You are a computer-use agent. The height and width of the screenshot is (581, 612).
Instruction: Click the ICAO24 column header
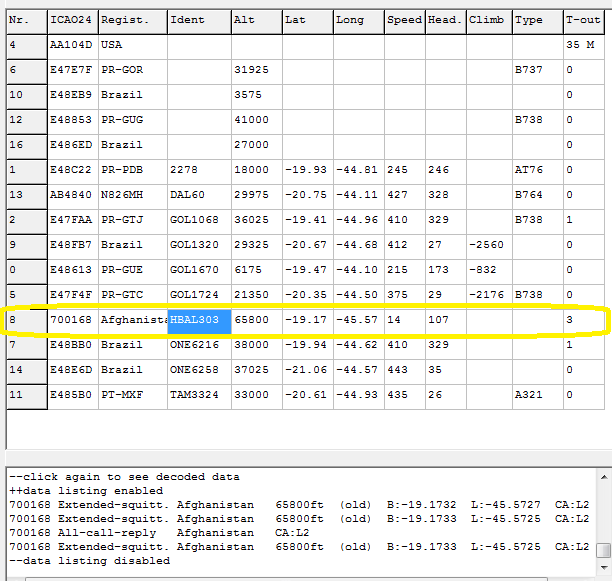pyautogui.click(x=72, y=20)
